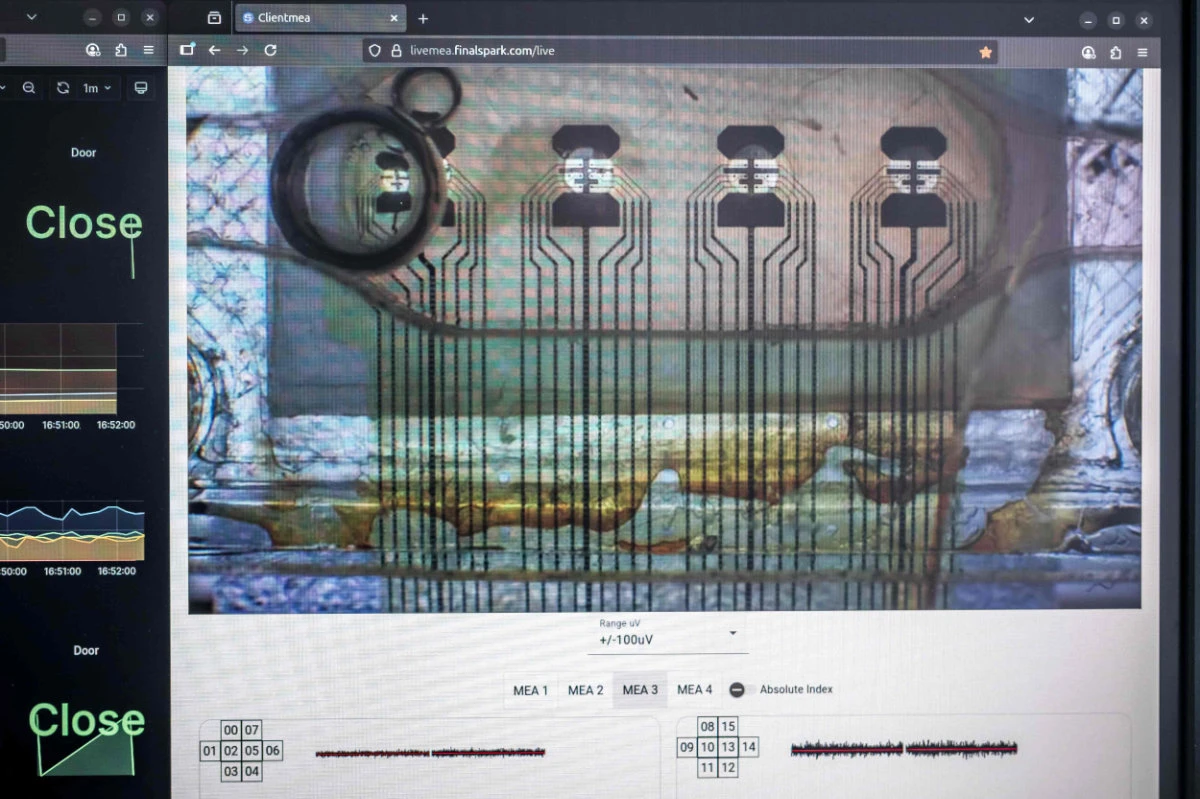Select electrode cell 13
Viewport: 1200px width, 799px height.
point(729,747)
